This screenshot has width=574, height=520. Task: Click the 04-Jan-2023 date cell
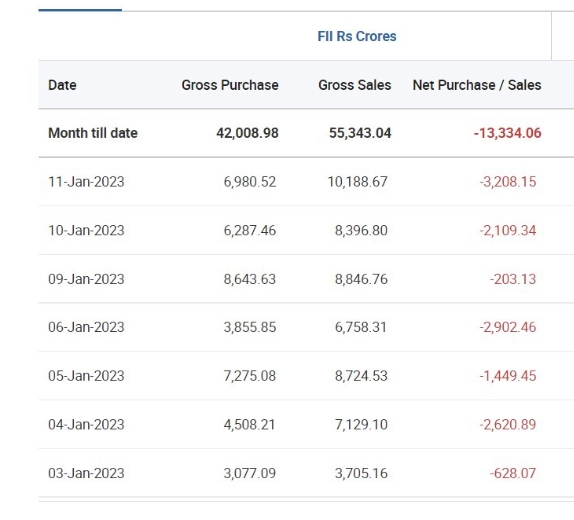86,424
